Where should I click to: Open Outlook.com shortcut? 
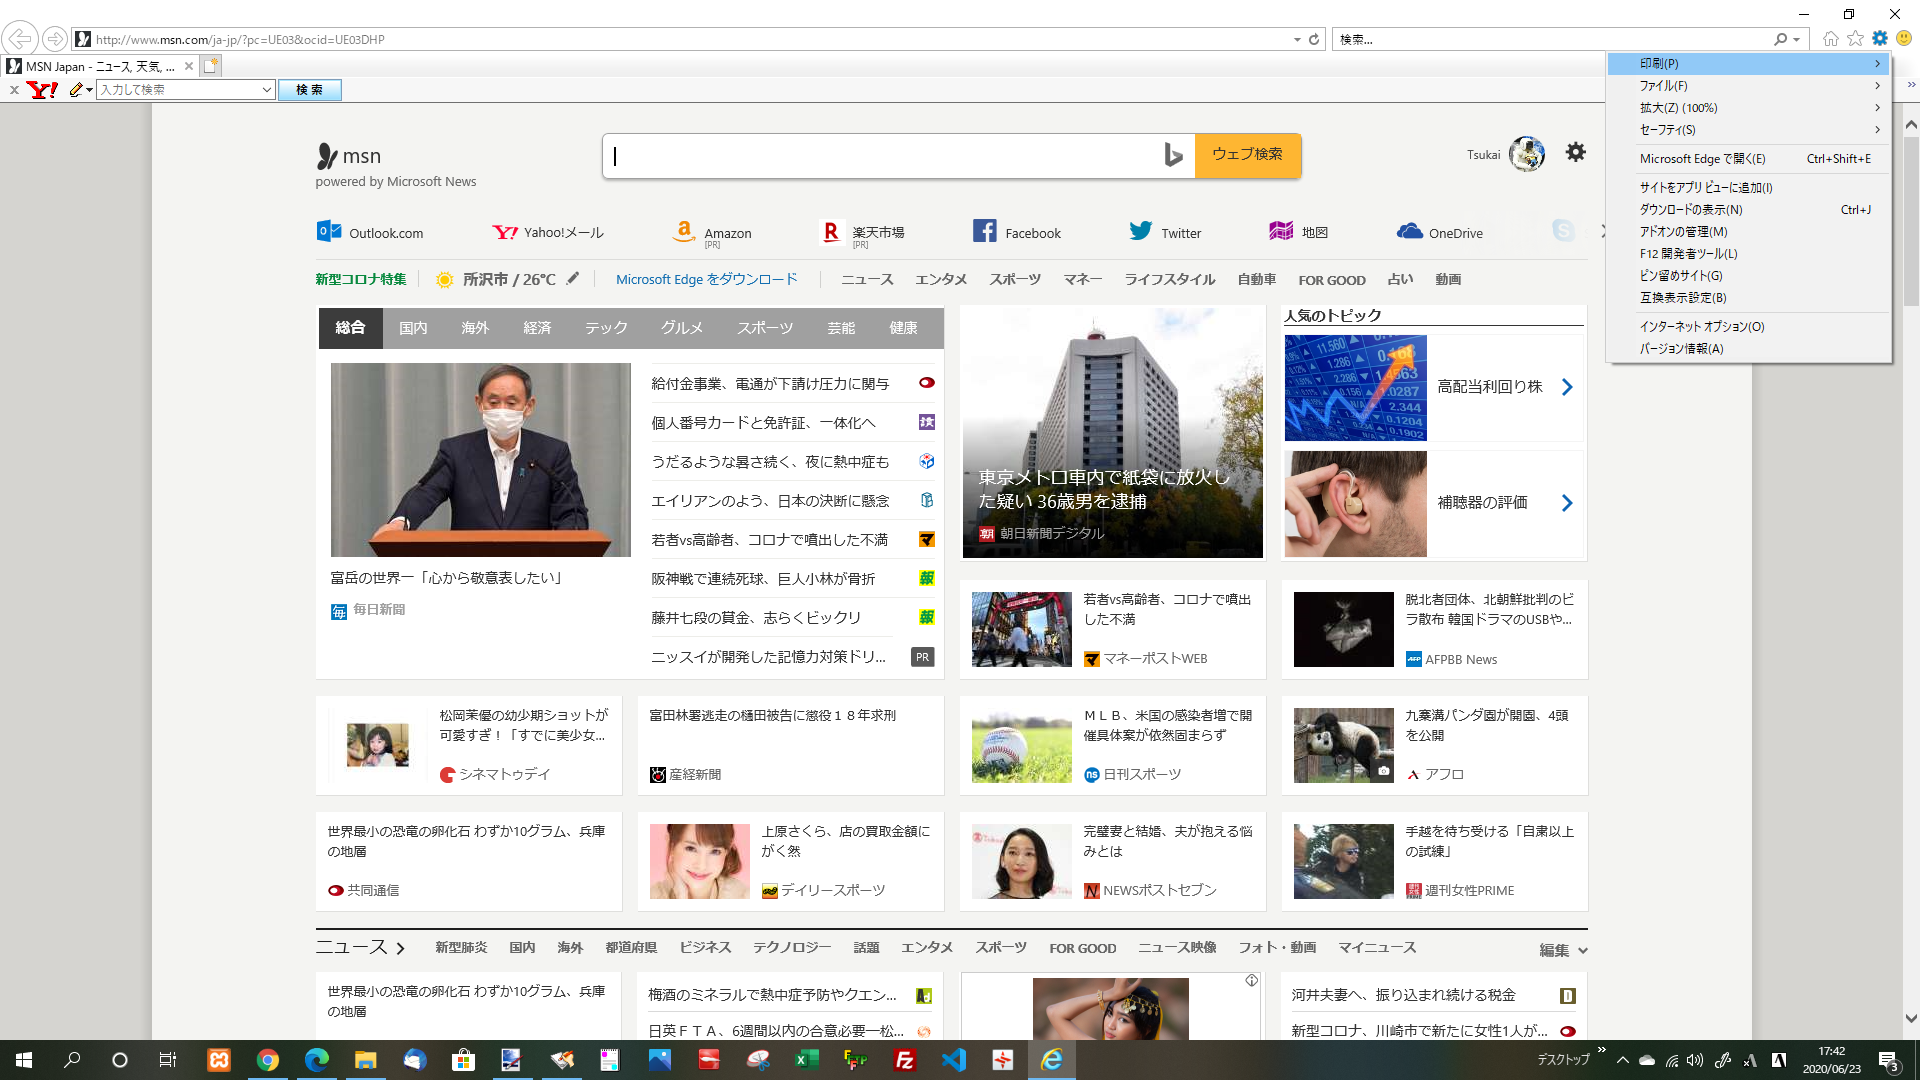click(370, 232)
